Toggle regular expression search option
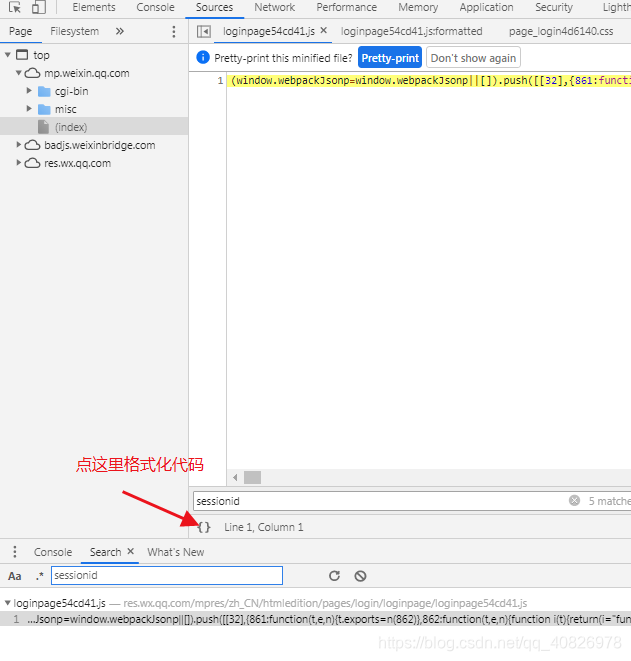The height and width of the screenshot is (661, 631). click(x=40, y=576)
